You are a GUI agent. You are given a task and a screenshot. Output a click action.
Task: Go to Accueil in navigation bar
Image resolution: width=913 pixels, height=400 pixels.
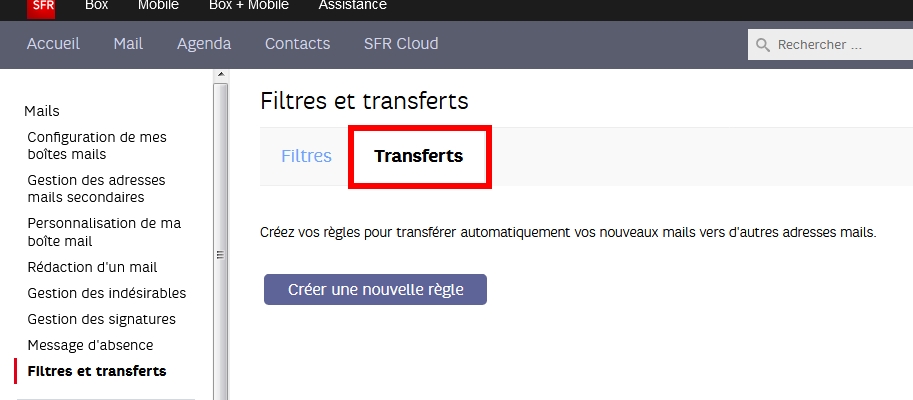(x=53, y=44)
